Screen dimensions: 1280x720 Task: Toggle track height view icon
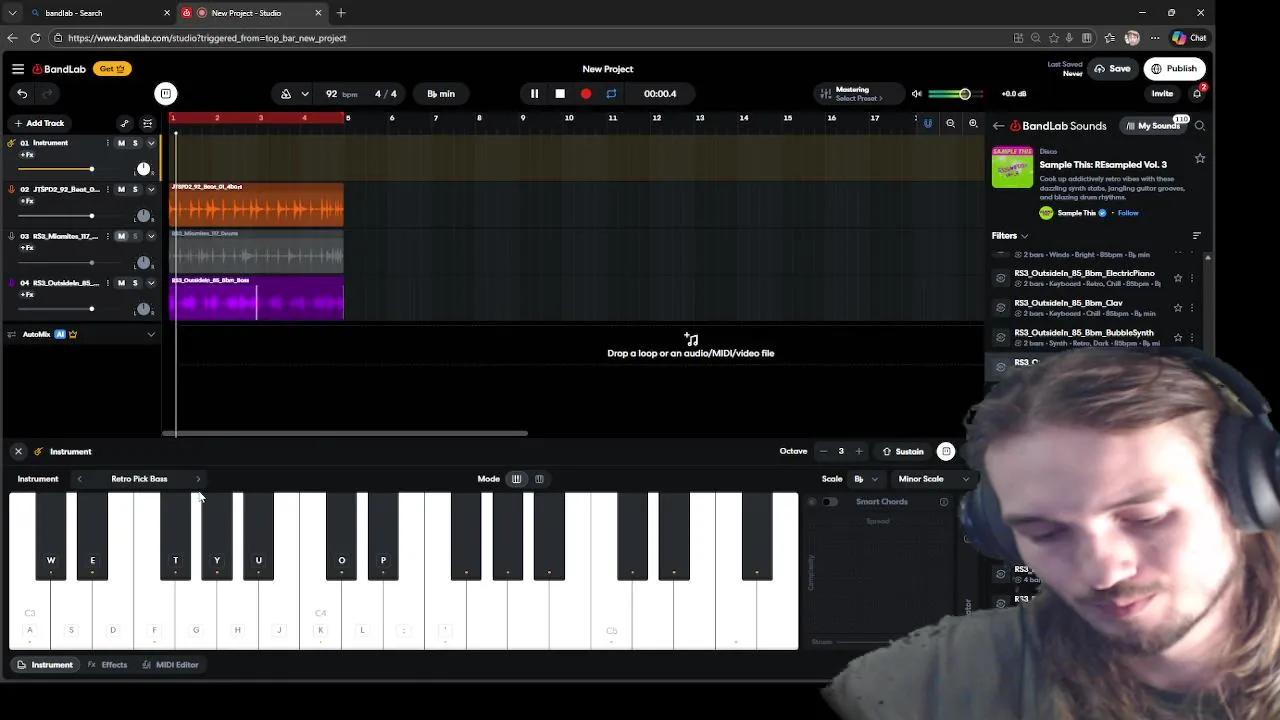(x=148, y=123)
